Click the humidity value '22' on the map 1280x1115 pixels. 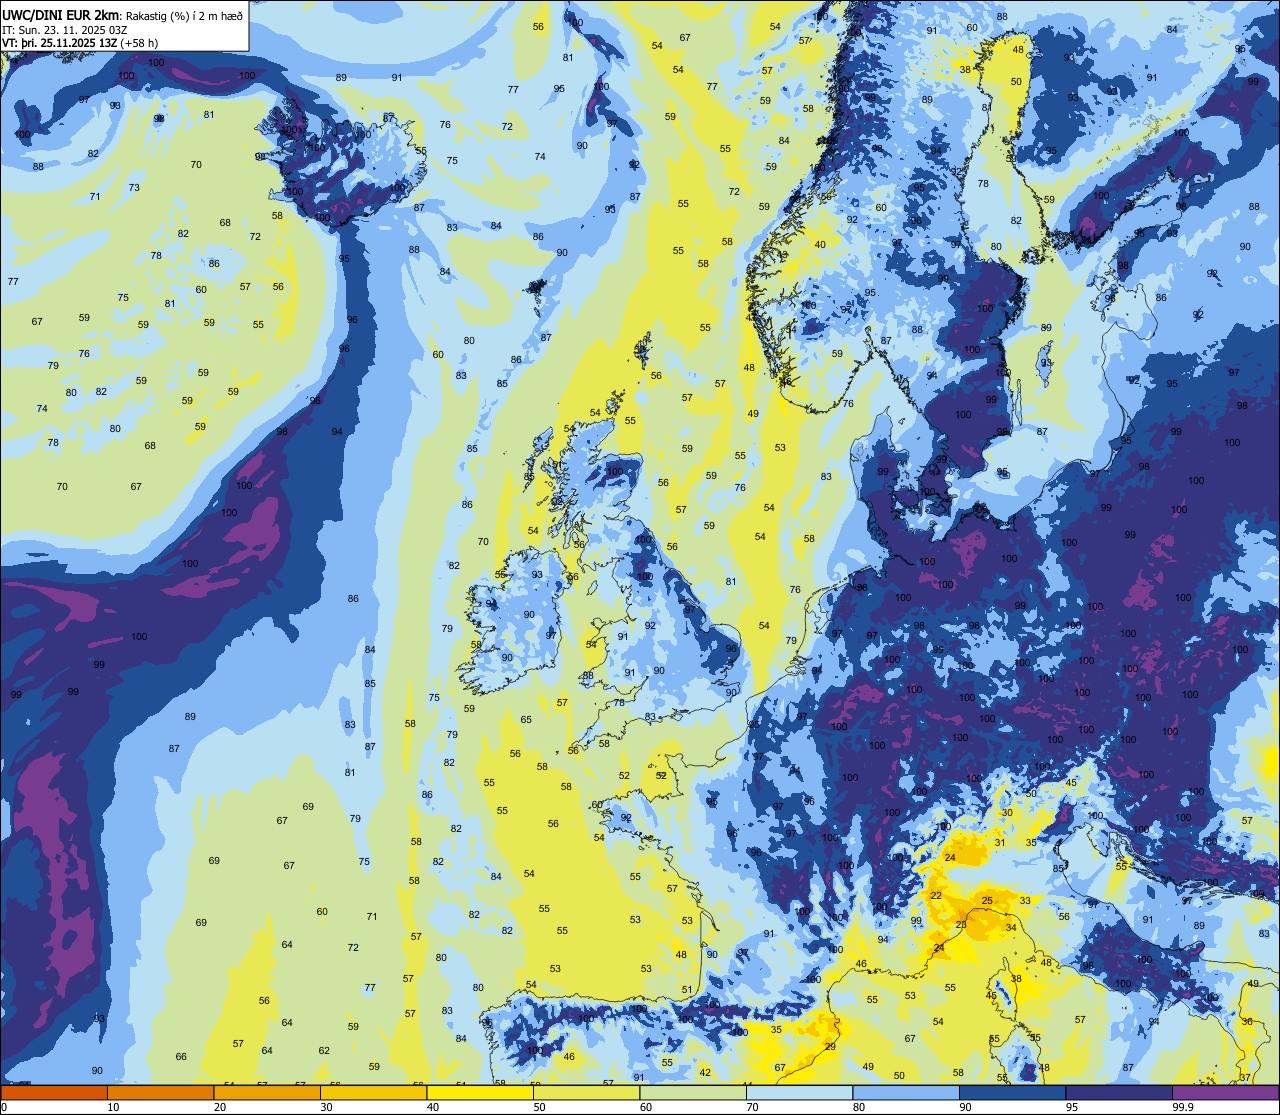pos(936,895)
